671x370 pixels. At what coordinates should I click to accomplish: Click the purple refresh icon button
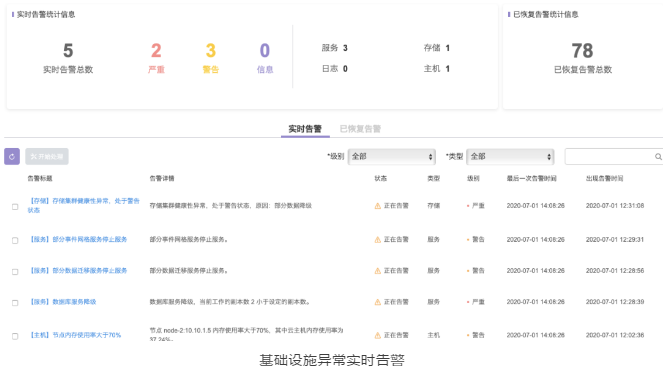(12, 157)
